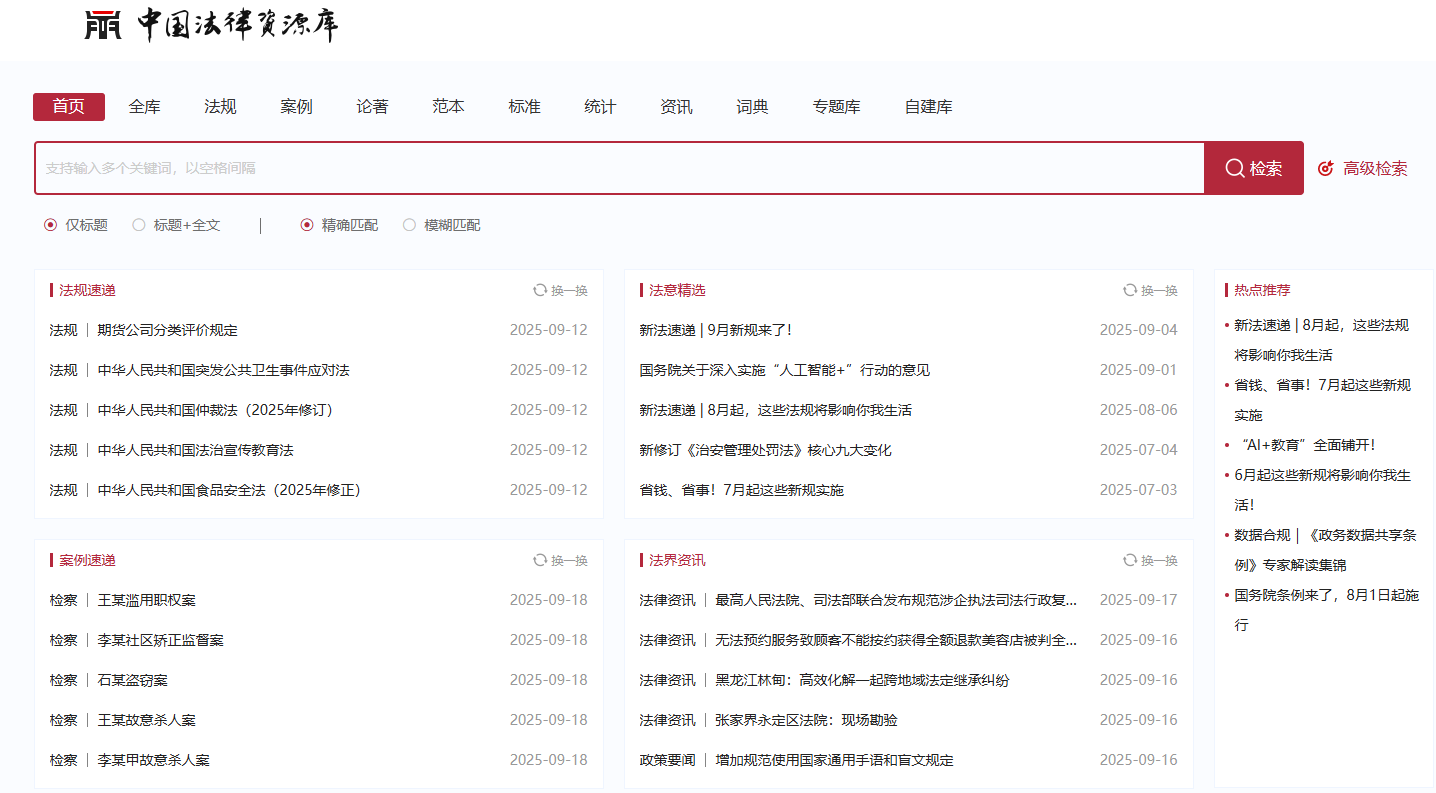Screen dimensions: 1436x793
Task: Choose 模糊匹配 matching mode
Action: (409, 225)
